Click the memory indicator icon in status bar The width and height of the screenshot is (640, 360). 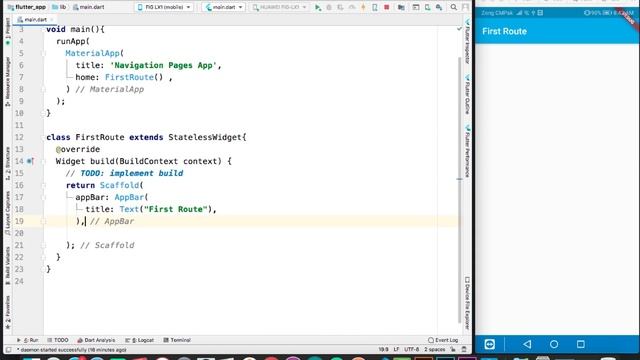click(x=464, y=349)
